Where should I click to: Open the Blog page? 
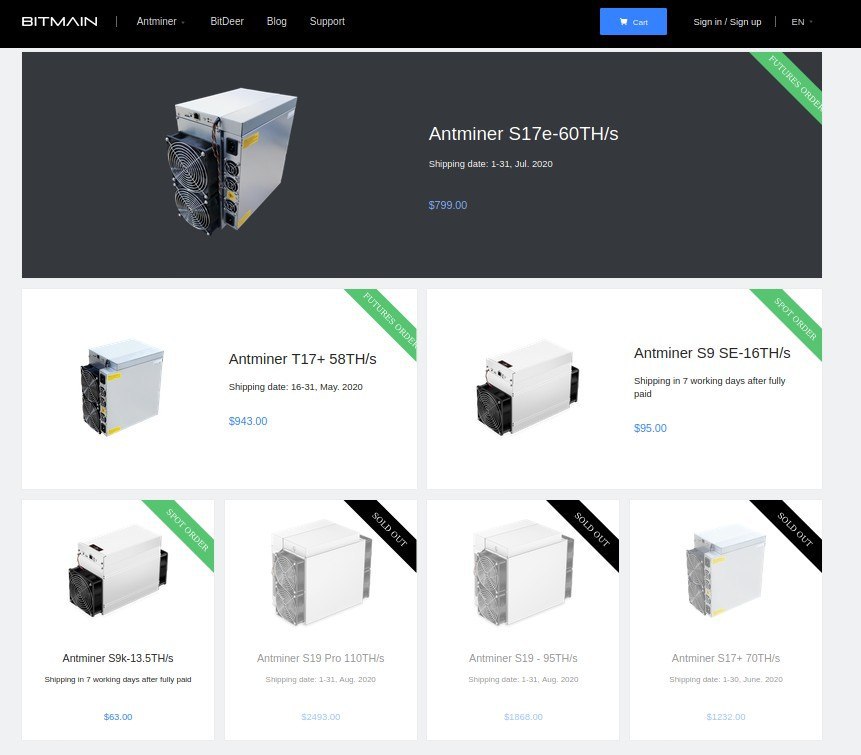click(277, 21)
